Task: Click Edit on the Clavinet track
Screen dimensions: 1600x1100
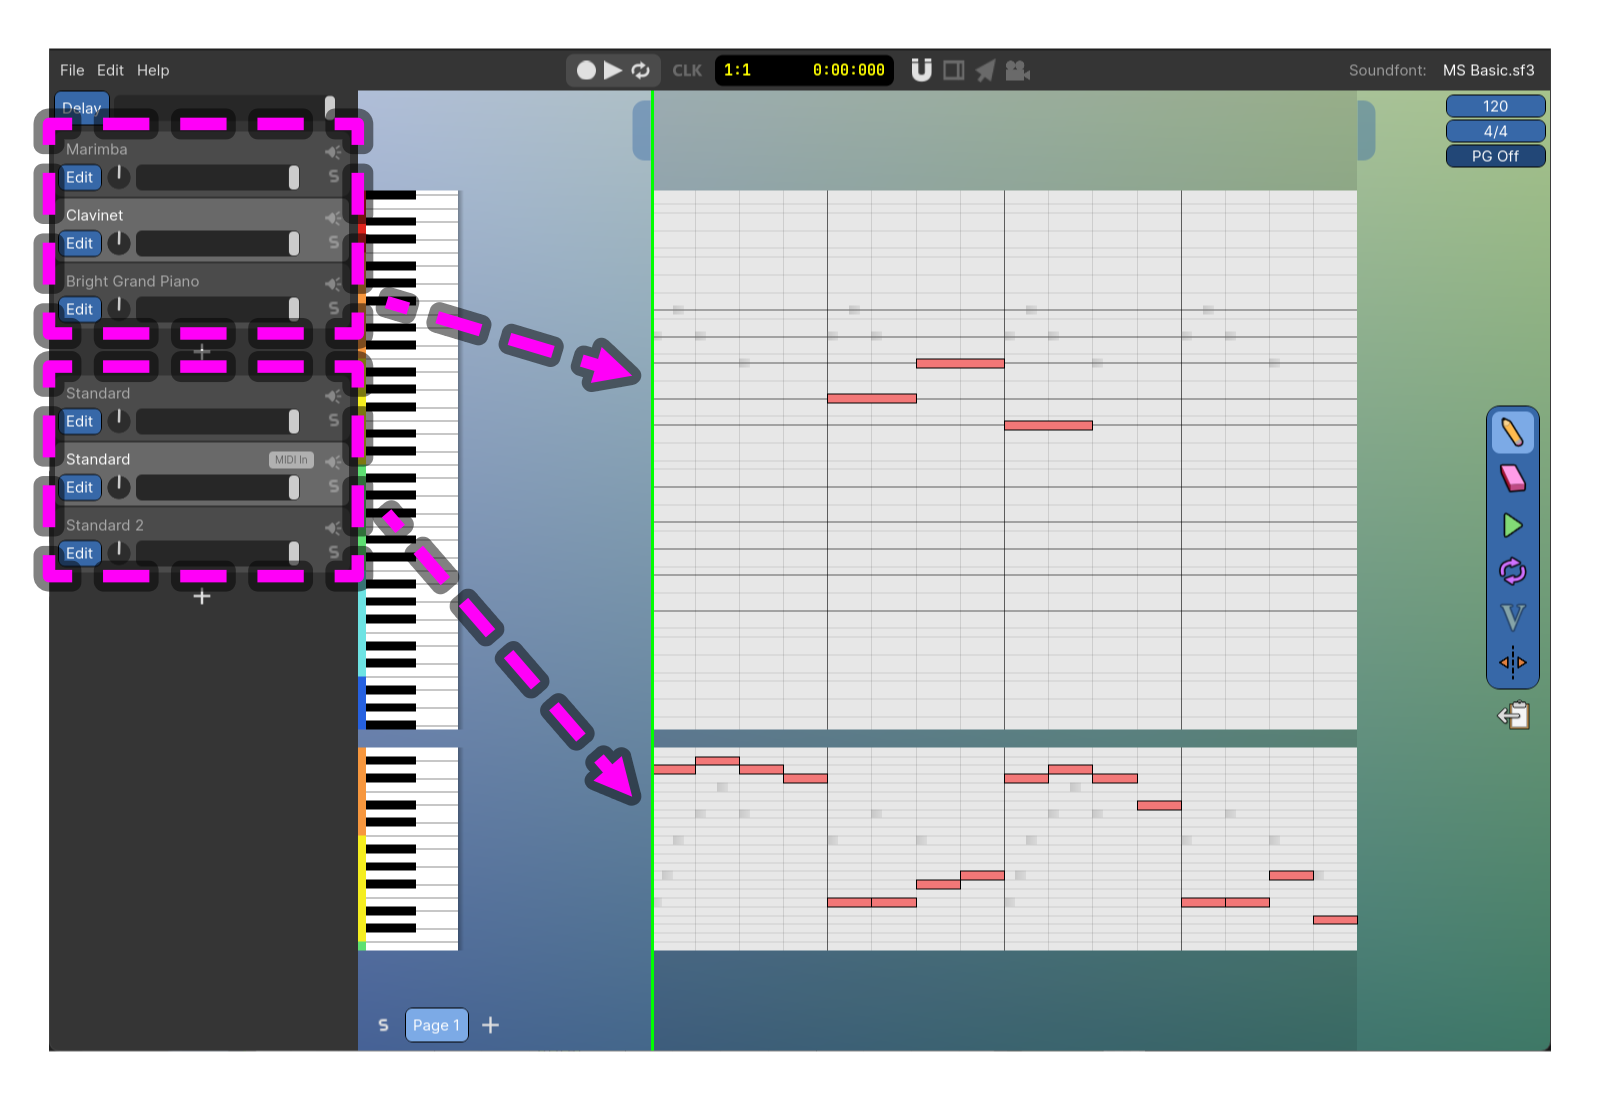Action: coord(80,243)
